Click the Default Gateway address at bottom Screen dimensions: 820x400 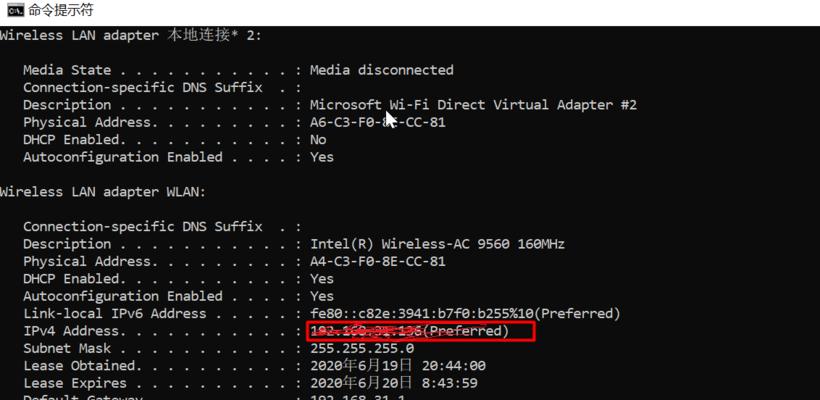click(x=358, y=397)
